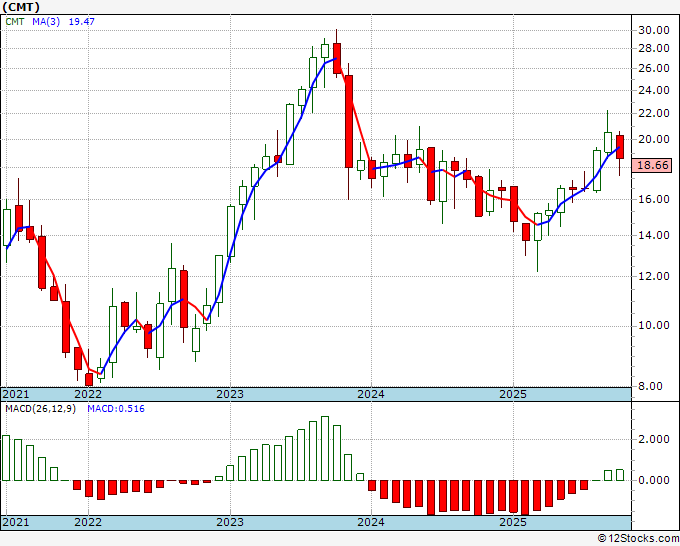The height and width of the screenshot is (546, 680).
Task: Click the 26.00 price axis label
Action: coord(654,68)
